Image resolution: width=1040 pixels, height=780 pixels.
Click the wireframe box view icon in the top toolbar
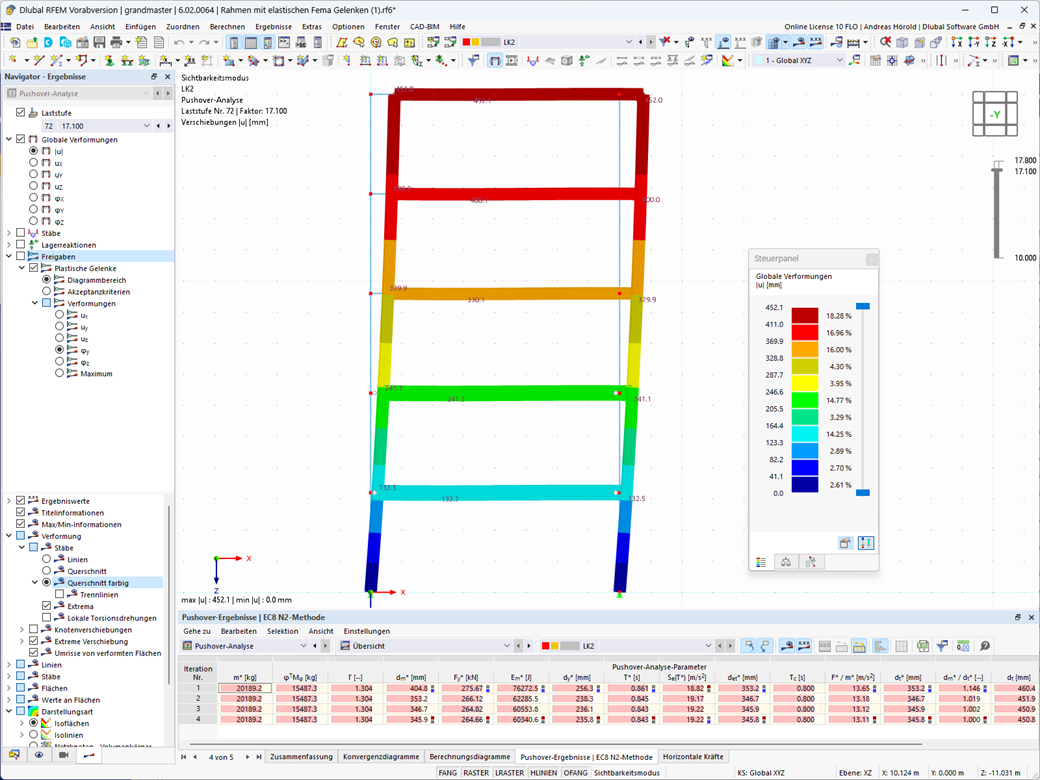click(902, 42)
